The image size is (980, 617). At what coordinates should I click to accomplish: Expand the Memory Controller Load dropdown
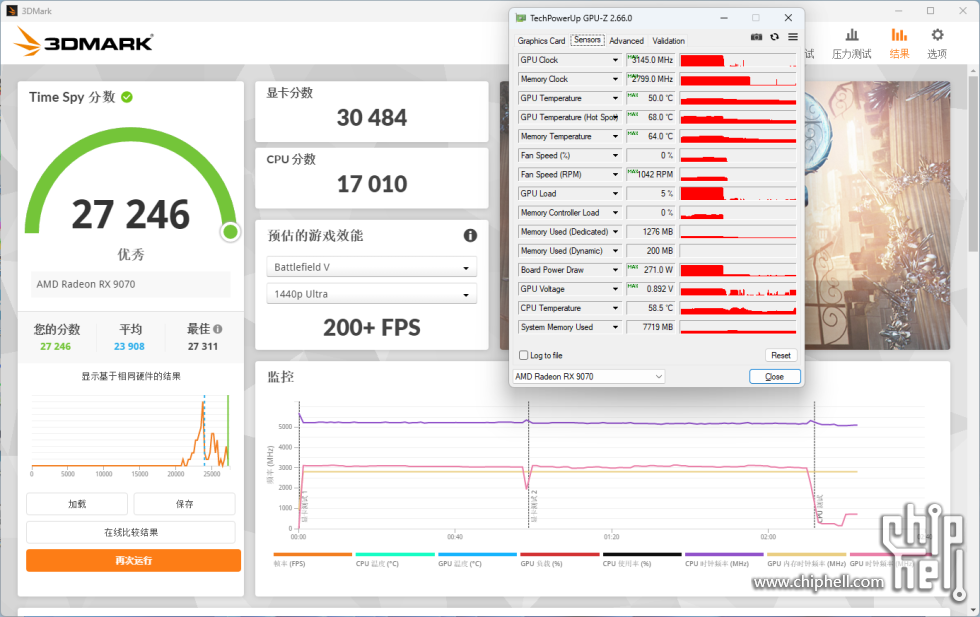pos(615,213)
